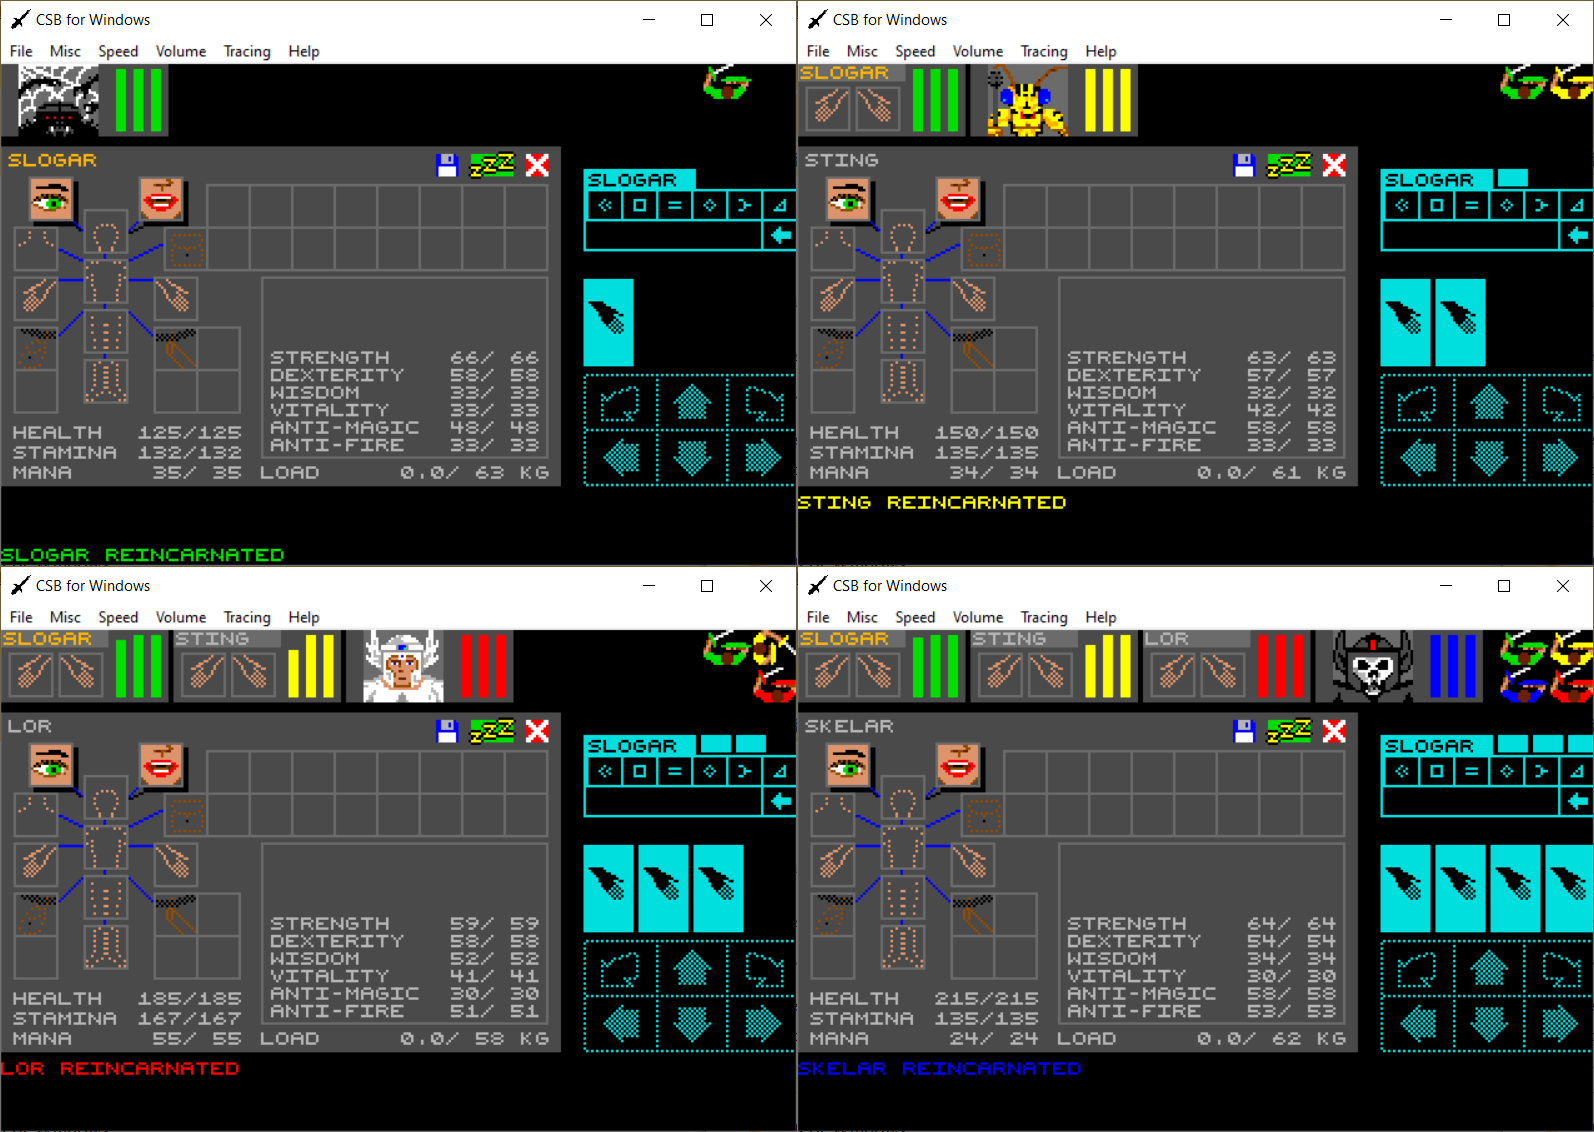Click the save disk icon in the STING sheet window
Viewport: 1594px width, 1132px height.
pos(1244,165)
